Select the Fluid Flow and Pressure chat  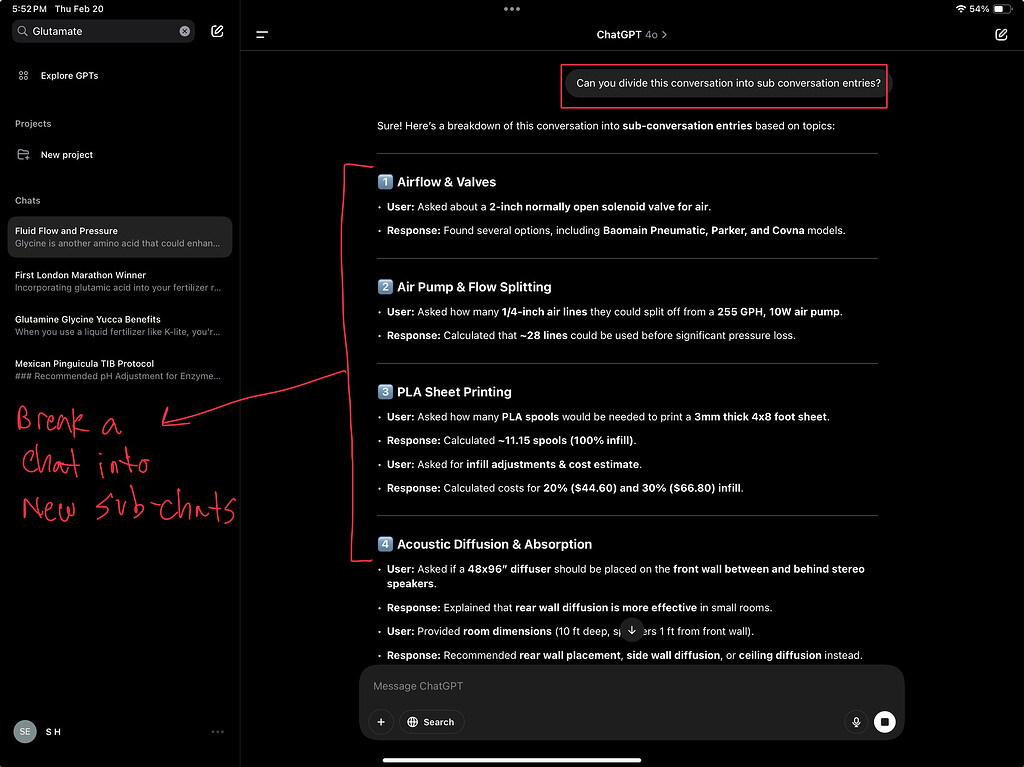[120, 236]
